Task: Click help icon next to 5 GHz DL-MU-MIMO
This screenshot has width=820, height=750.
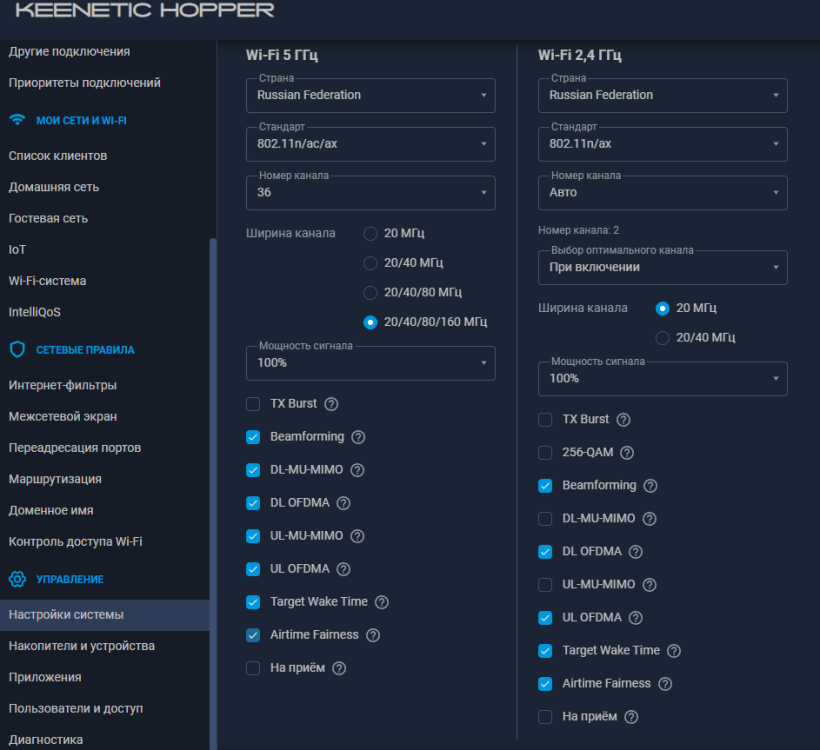Action: (x=357, y=470)
